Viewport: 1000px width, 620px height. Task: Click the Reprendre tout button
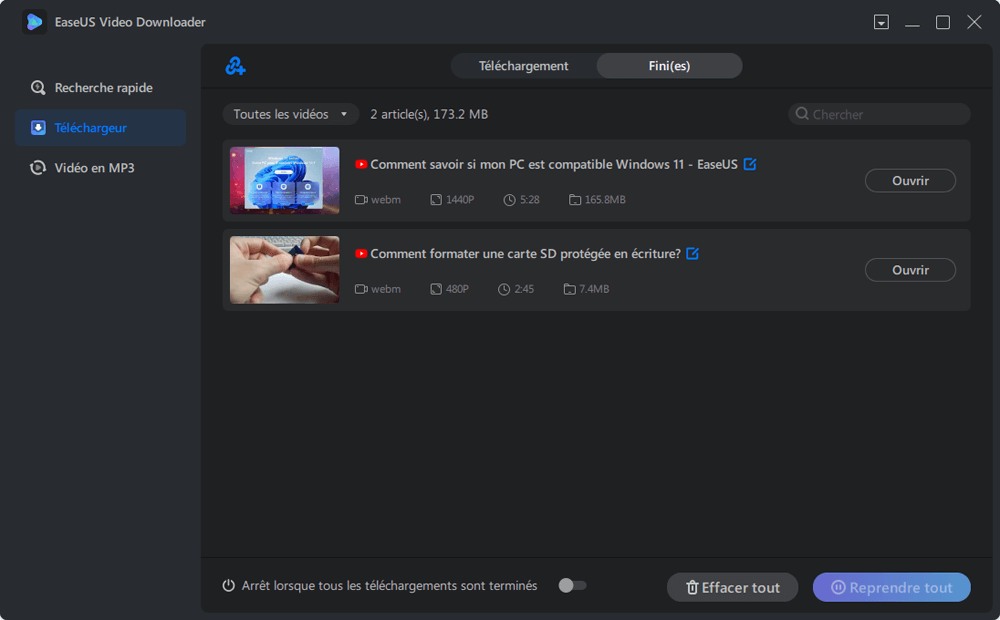coord(891,587)
